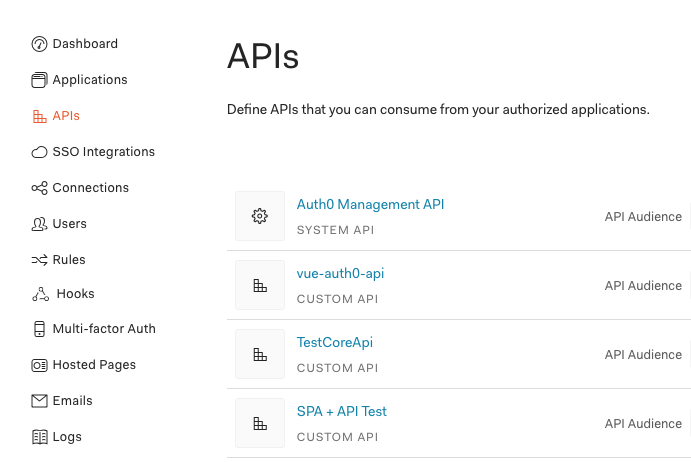
Task: Click the Dashboard gauge icon
Action: [x=39, y=44]
